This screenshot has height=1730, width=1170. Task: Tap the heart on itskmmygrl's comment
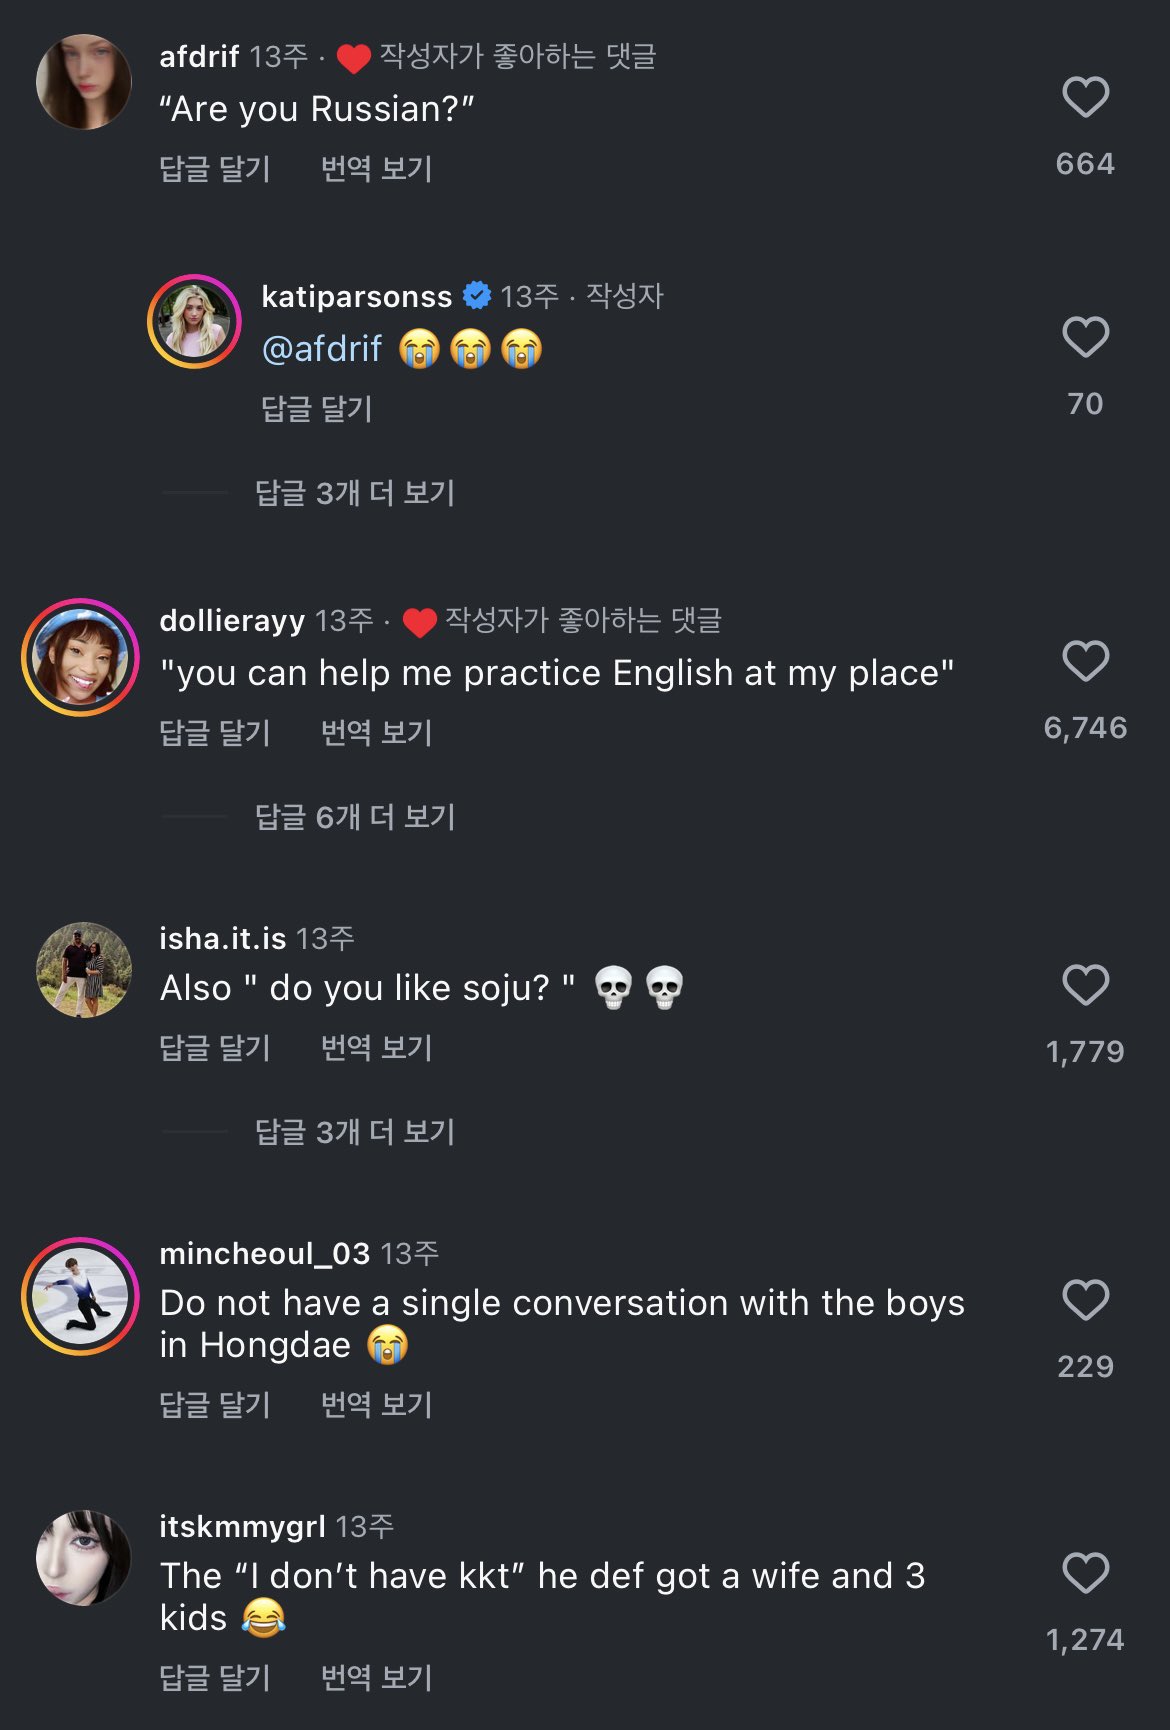click(1085, 1574)
